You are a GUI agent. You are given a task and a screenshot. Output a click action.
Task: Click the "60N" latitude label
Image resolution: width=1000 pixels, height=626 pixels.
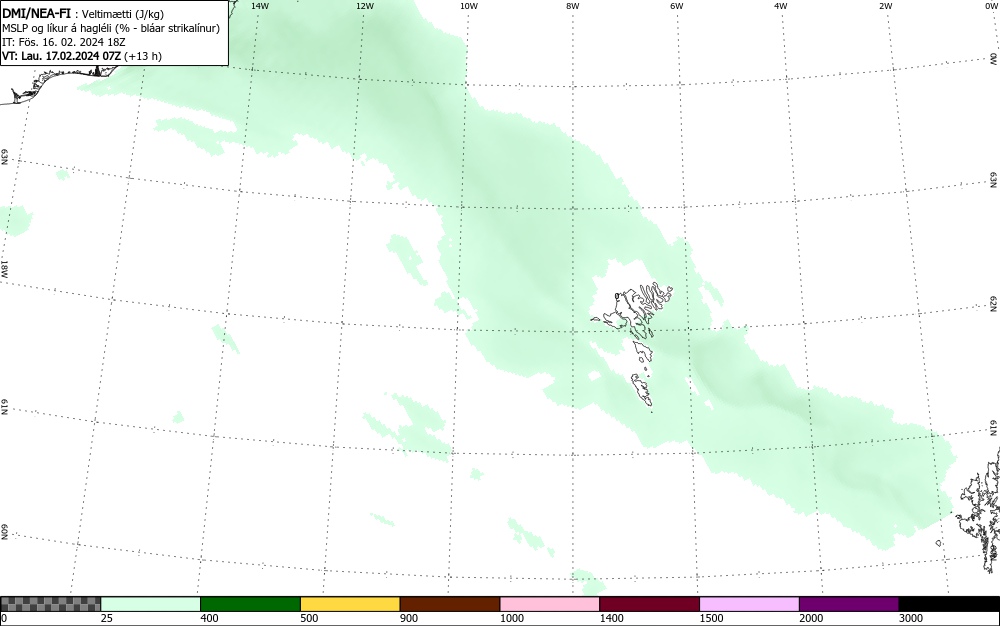point(4,533)
